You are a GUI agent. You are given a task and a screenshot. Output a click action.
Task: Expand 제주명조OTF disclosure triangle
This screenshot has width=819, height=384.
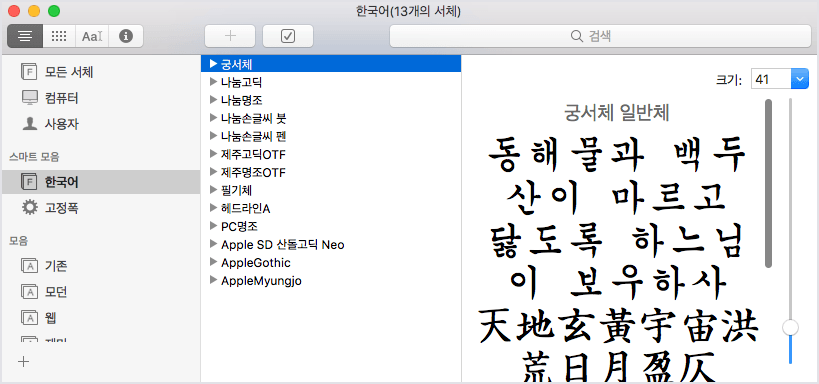point(213,171)
